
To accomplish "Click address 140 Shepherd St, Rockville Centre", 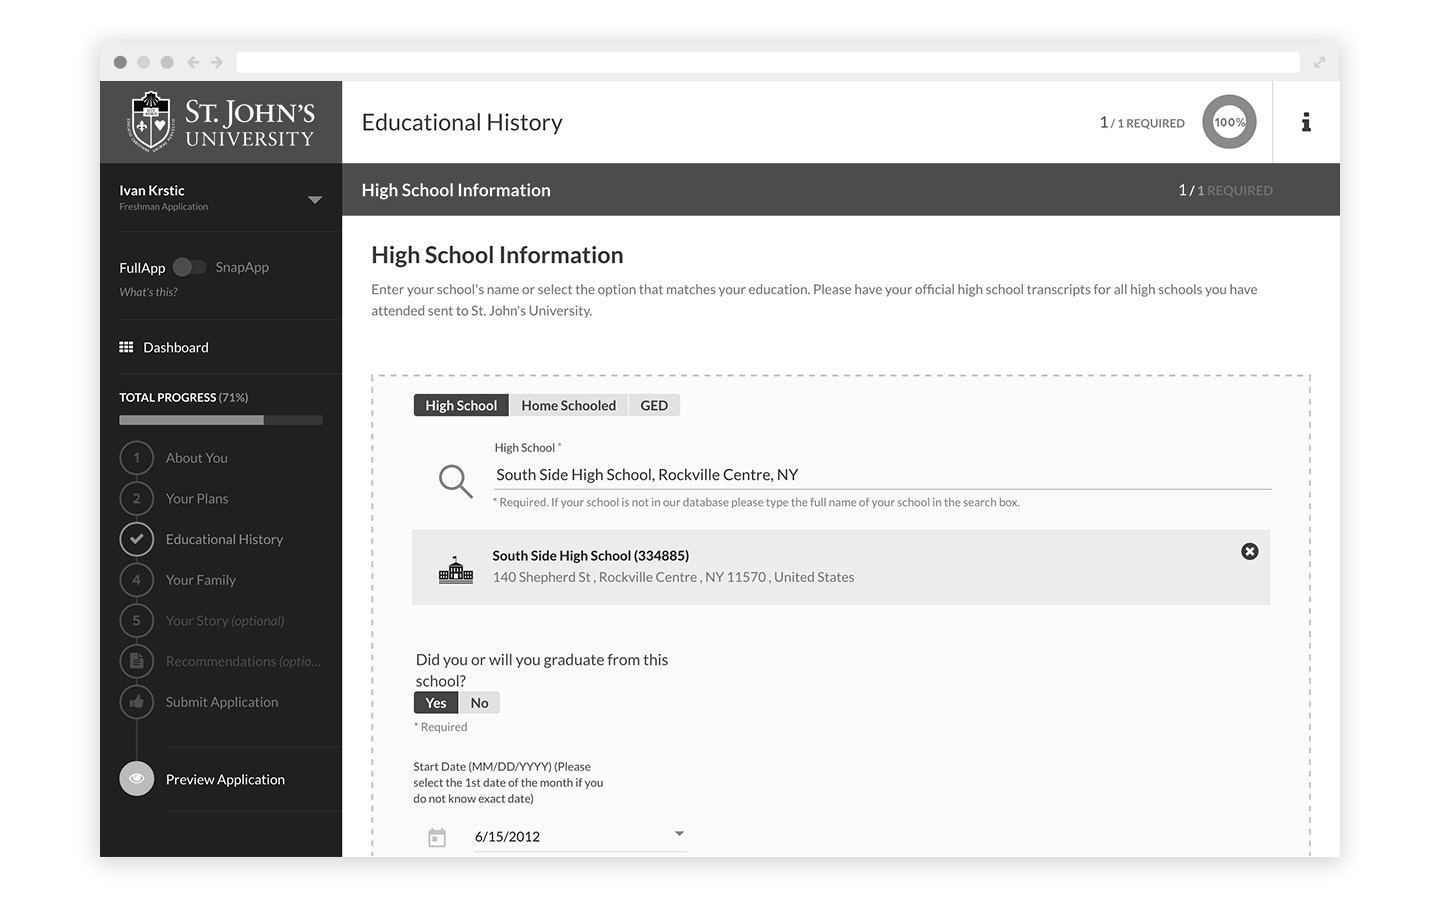I will tap(673, 577).
